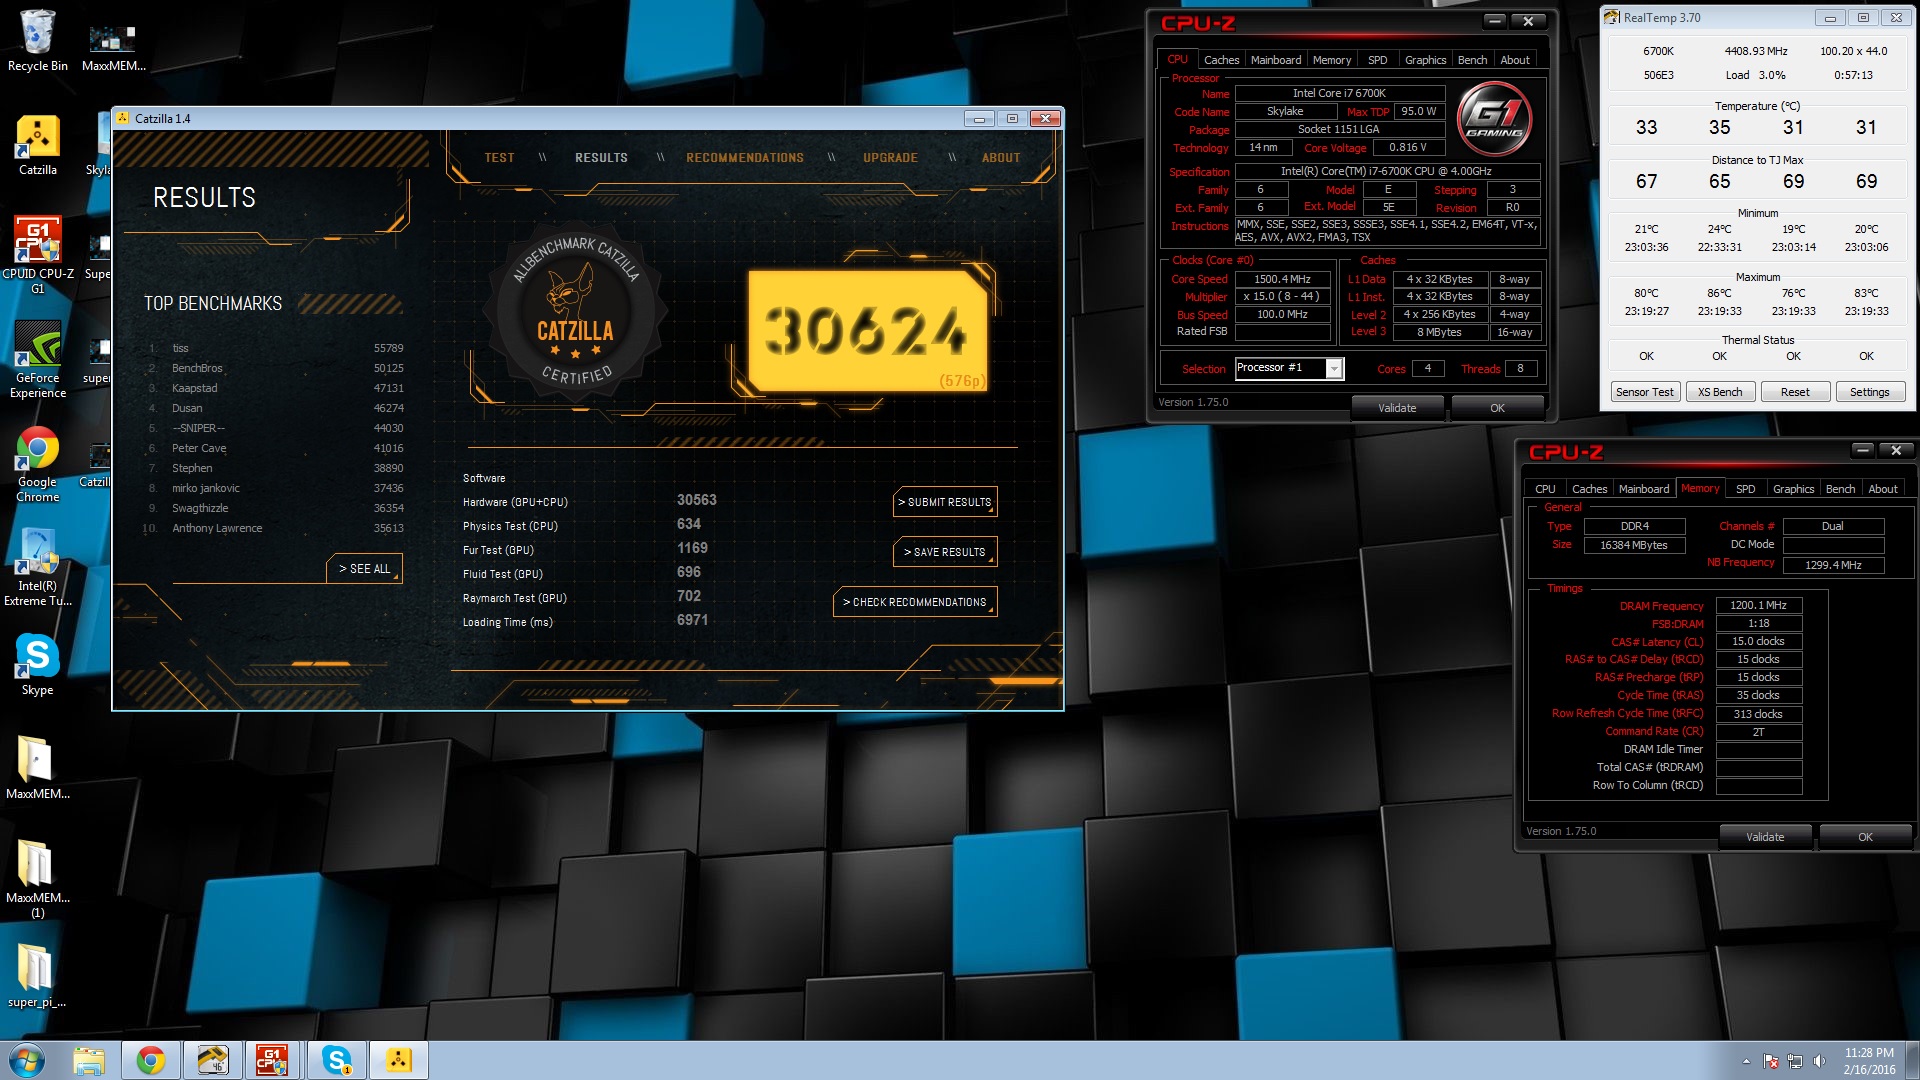Image resolution: width=1920 pixels, height=1080 pixels.
Task: Click Validate in upper CPU-Z window
Action: pyautogui.click(x=1397, y=408)
